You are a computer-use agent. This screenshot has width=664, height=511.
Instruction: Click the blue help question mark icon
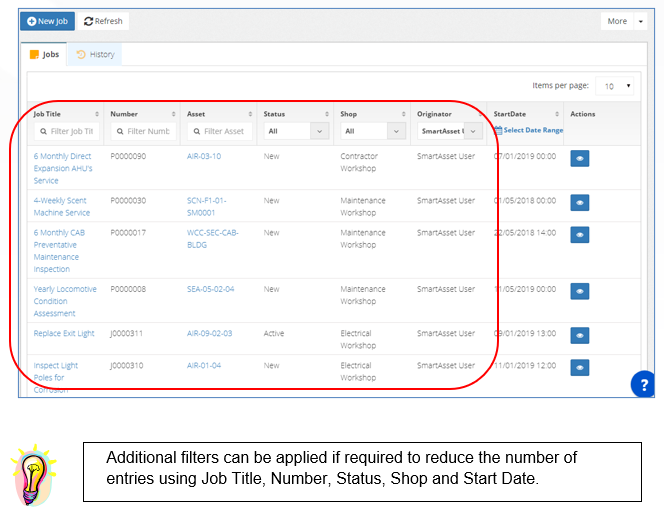click(645, 384)
